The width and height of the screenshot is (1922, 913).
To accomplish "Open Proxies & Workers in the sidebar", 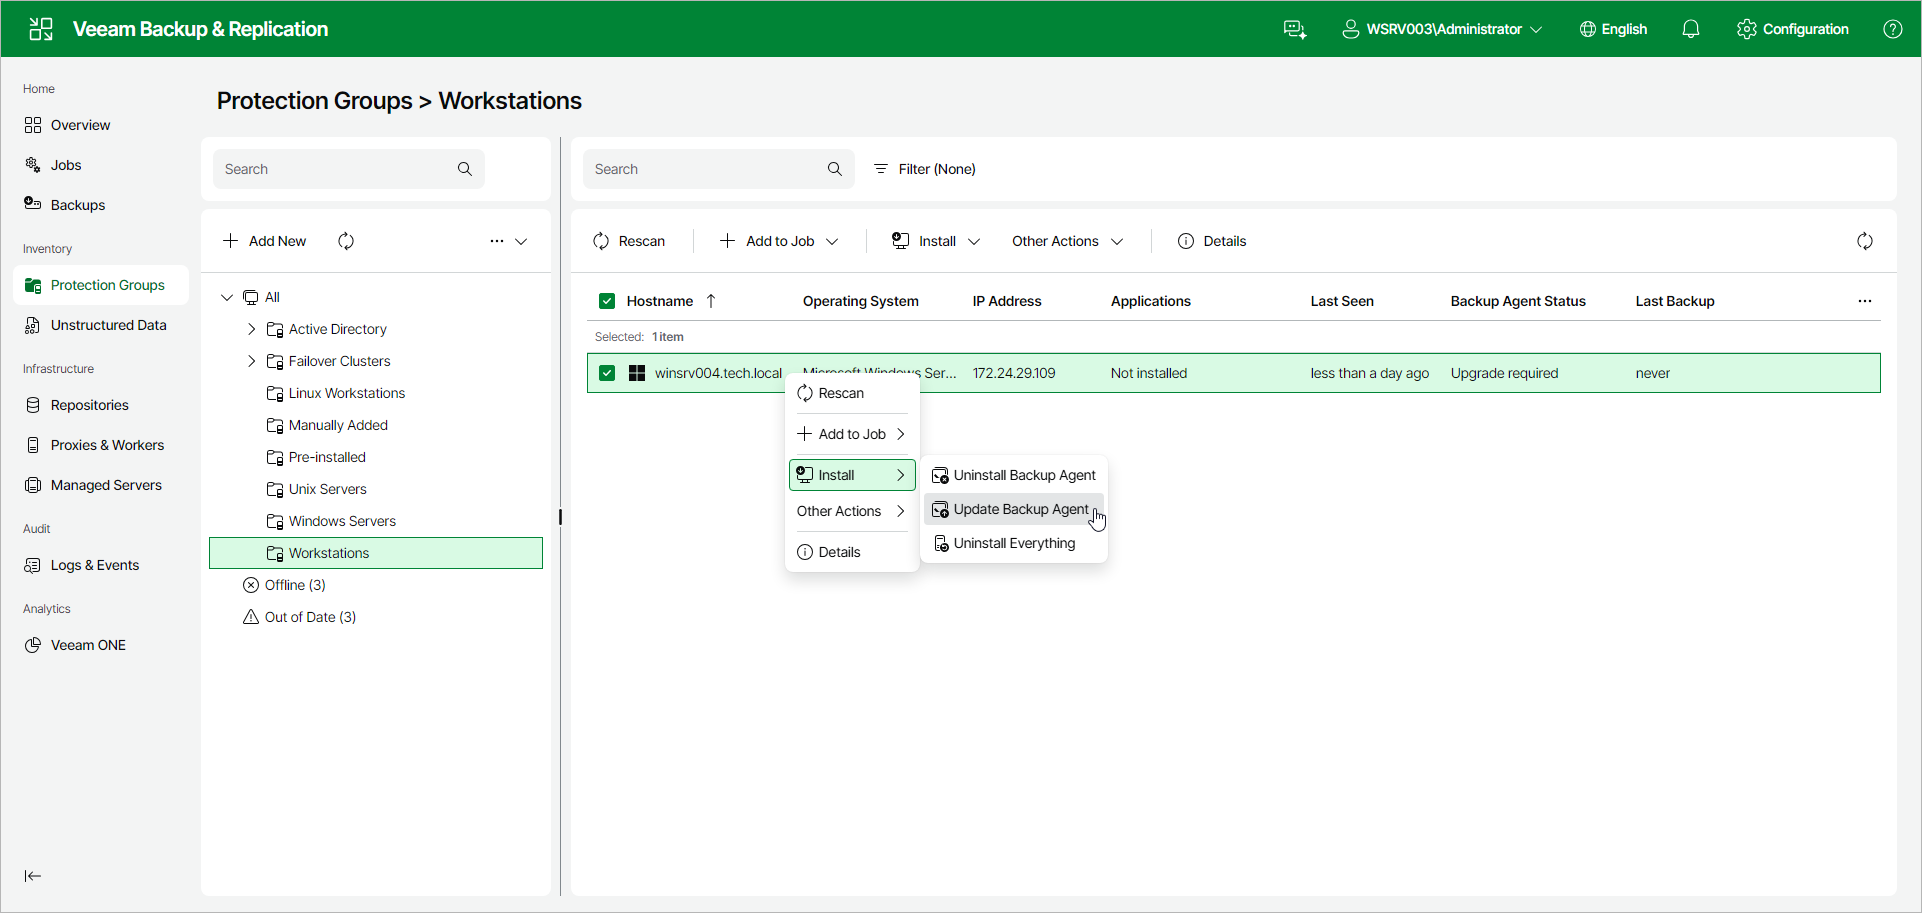I will pyautogui.click(x=100, y=445).
